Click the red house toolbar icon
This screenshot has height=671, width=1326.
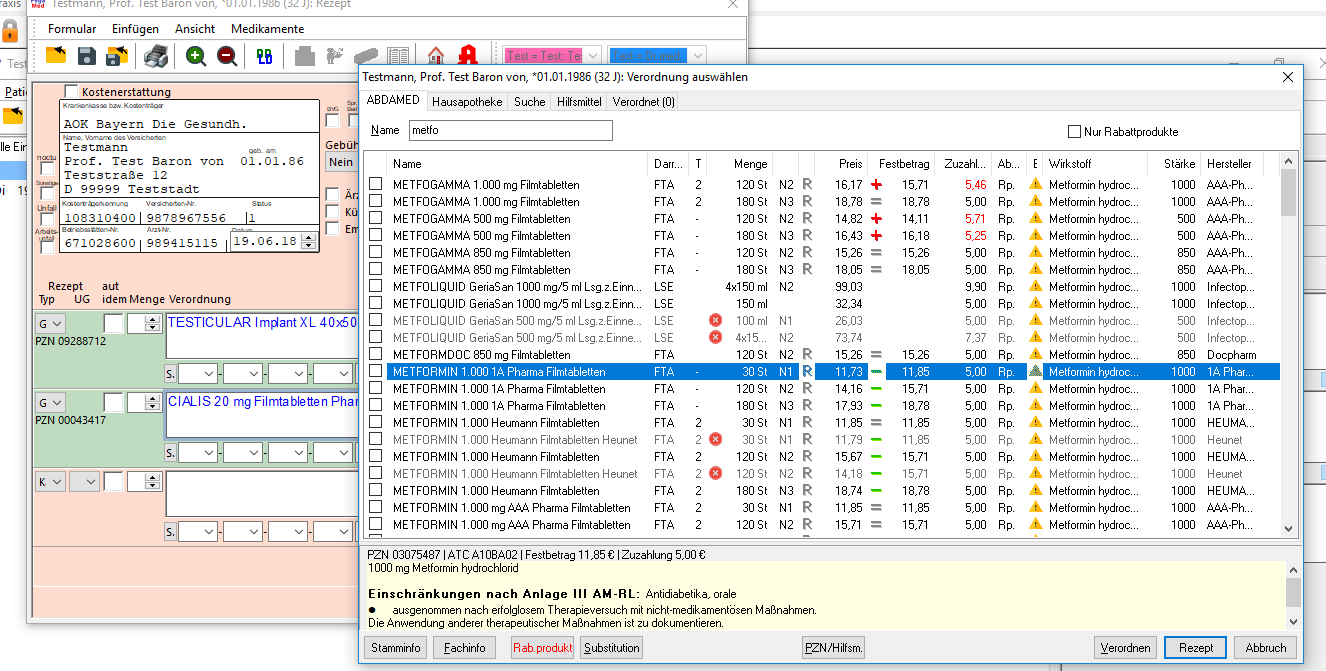[x=435, y=56]
